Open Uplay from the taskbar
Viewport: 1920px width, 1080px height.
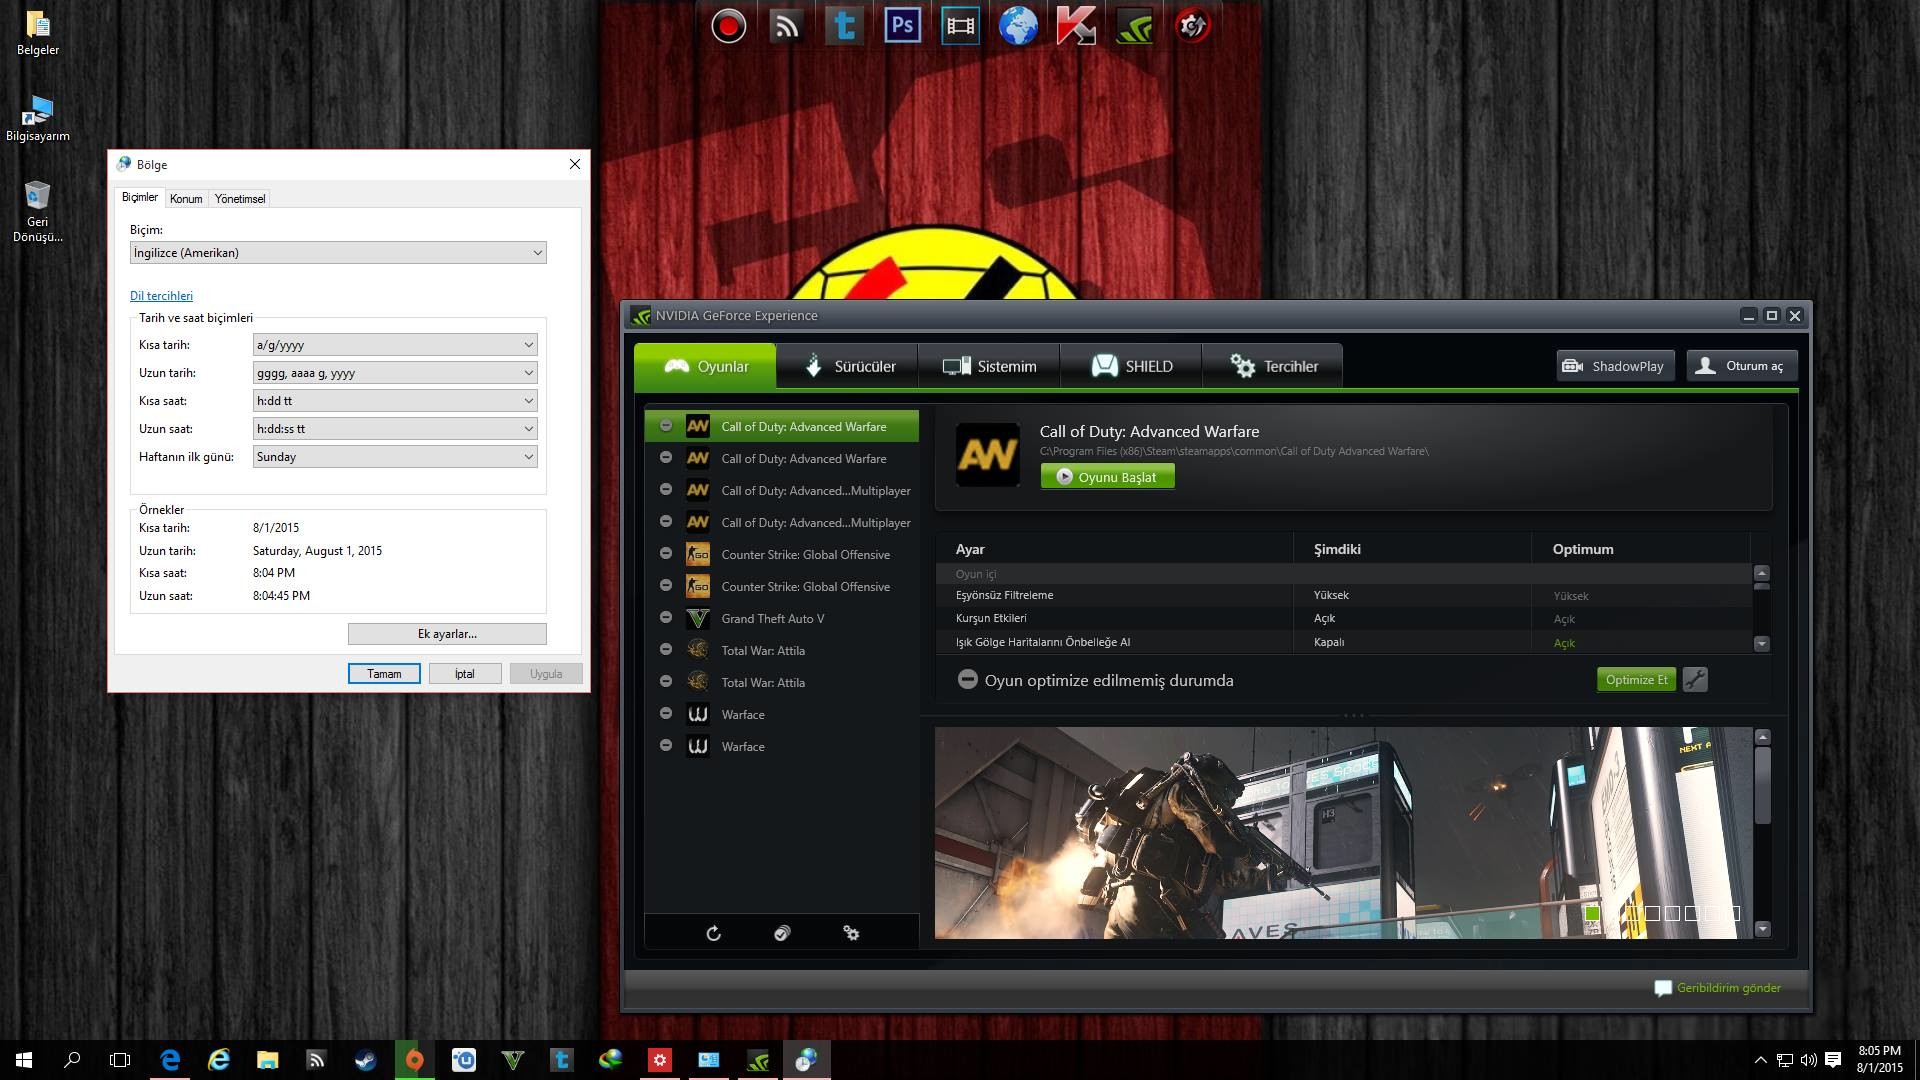(463, 1060)
